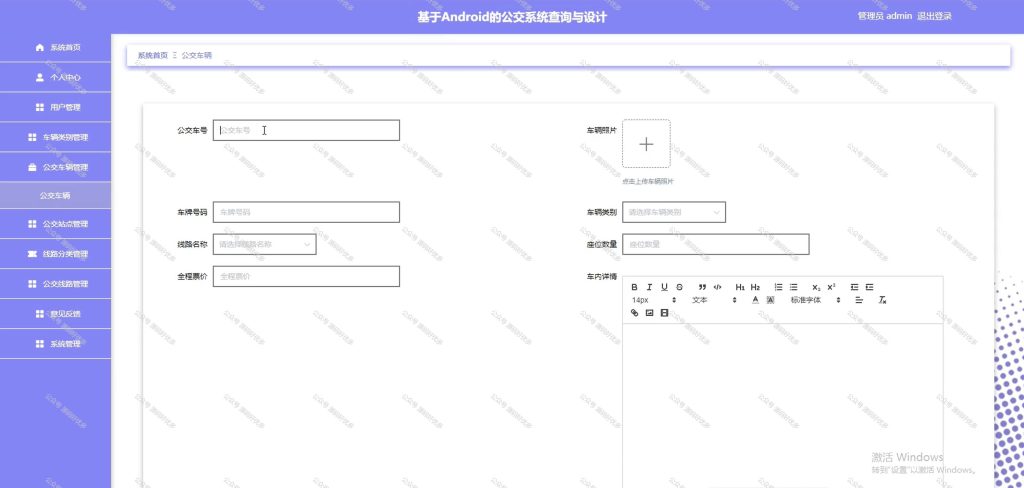Insert an image in editor

[x=649, y=313]
